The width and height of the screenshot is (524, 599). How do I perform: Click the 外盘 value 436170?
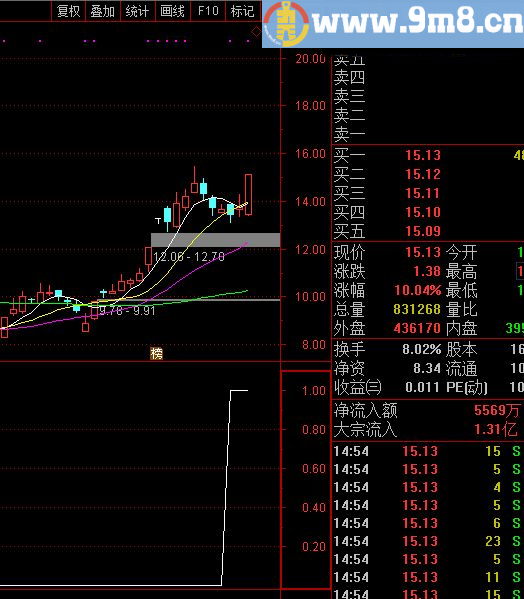(417, 328)
